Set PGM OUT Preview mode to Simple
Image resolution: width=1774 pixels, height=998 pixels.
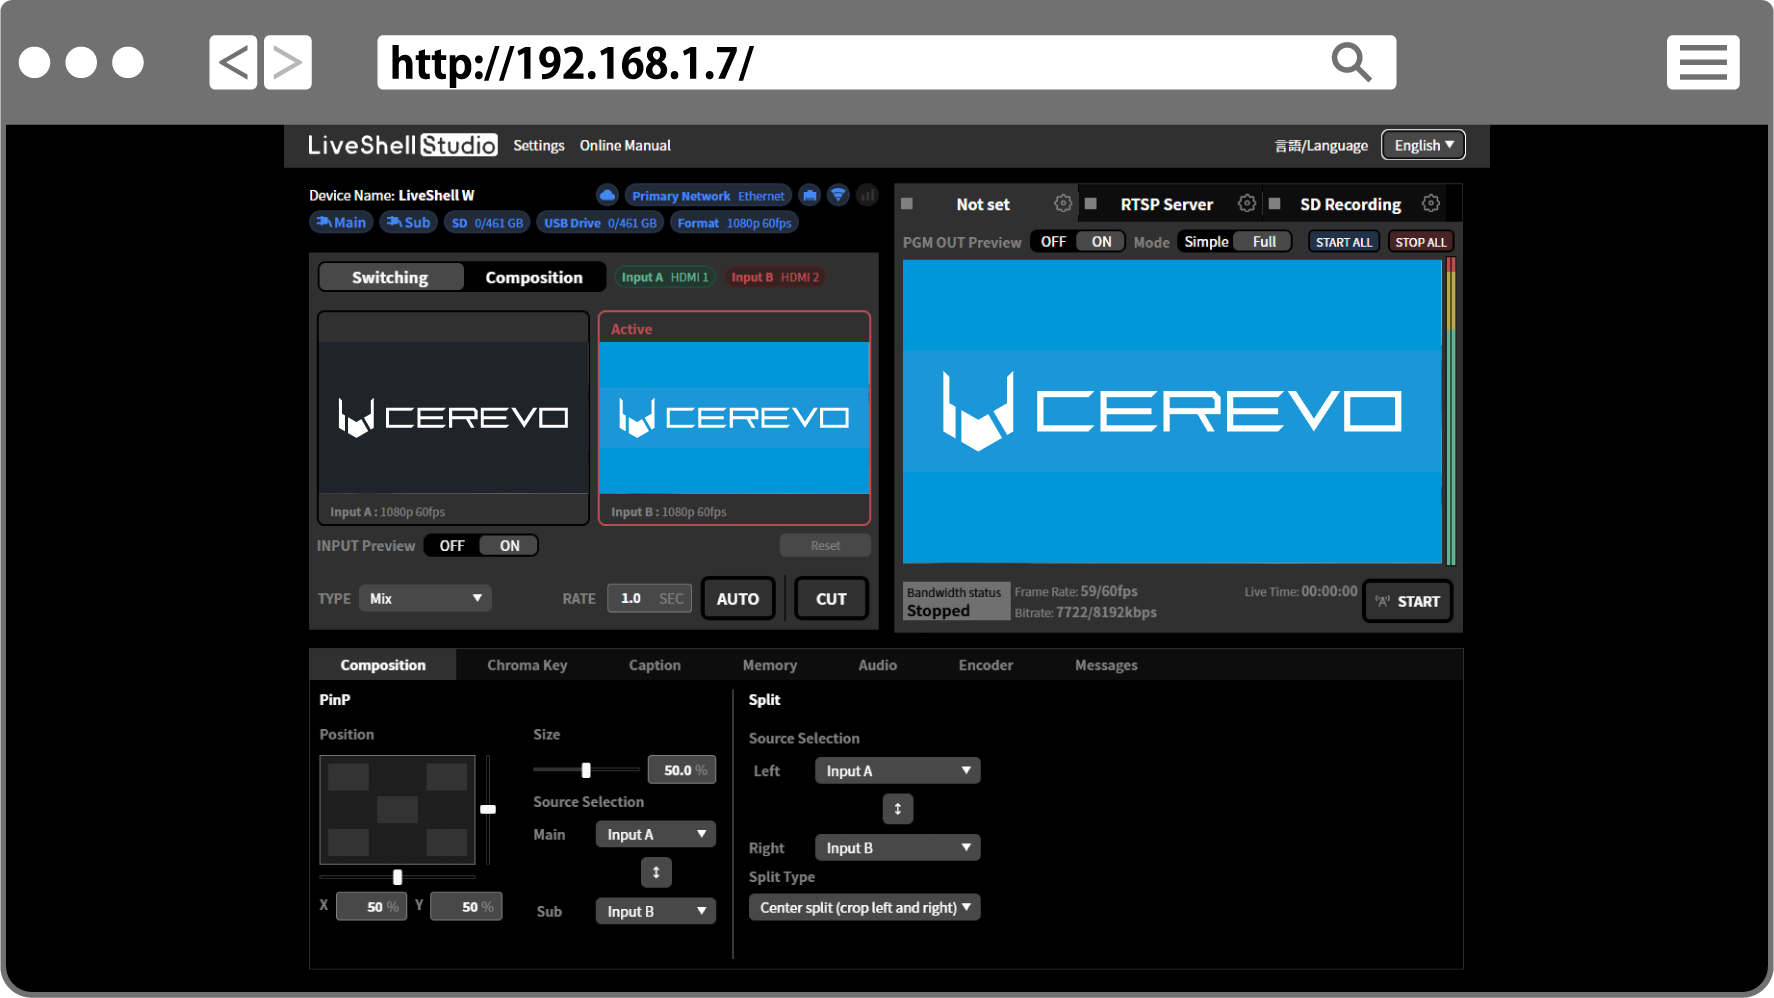coord(1205,241)
